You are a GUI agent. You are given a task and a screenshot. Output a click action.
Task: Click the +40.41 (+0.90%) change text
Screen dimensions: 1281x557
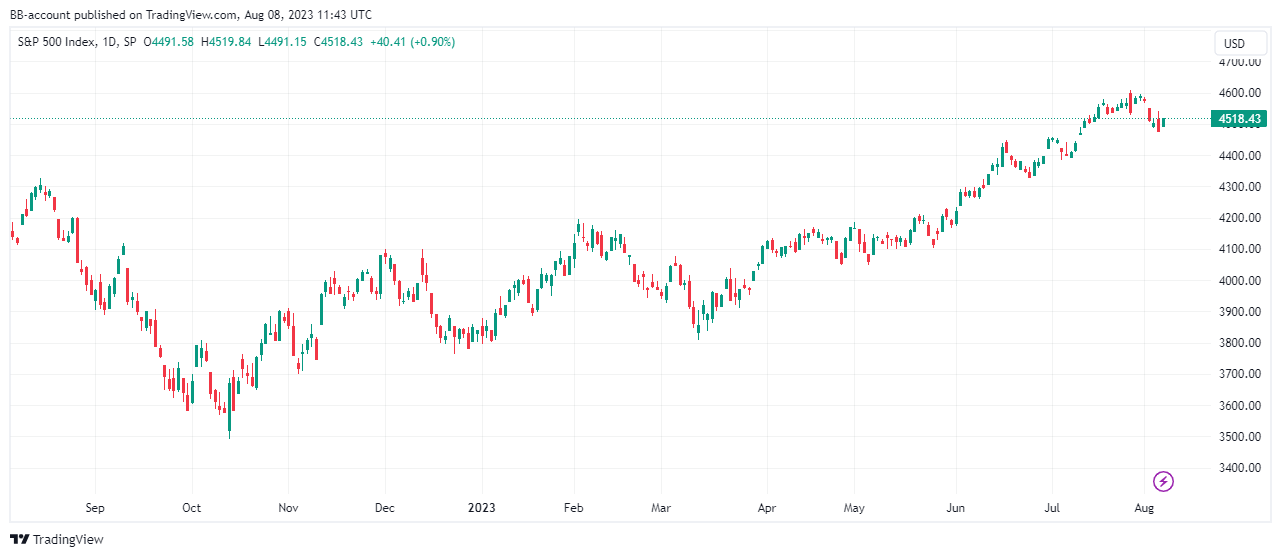[x=412, y=42]
